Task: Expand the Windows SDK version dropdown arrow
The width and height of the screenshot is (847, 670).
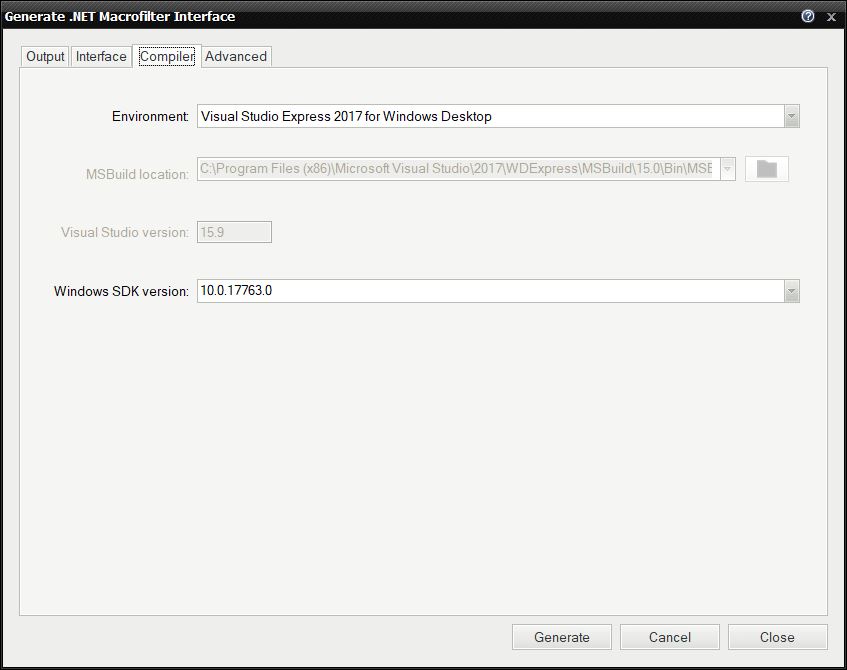Action: point(791,291)
